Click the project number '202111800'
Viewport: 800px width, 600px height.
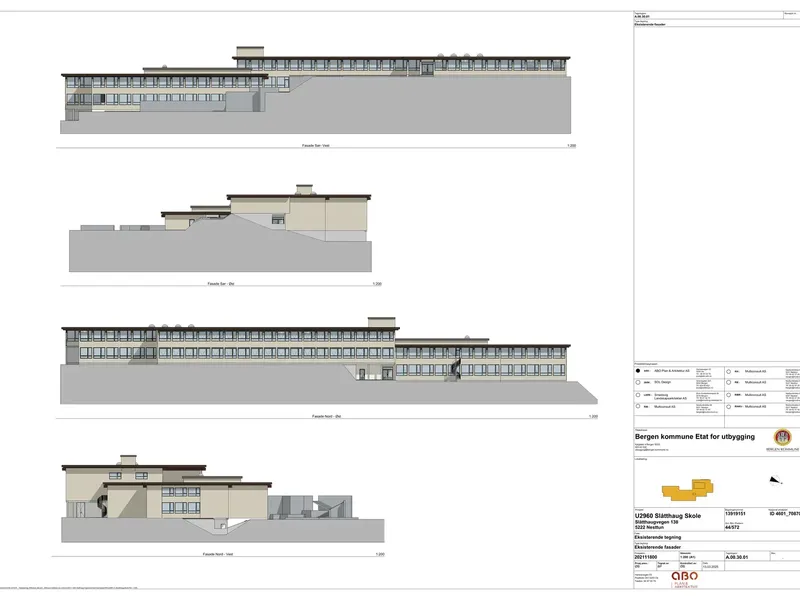pos(645,557)
